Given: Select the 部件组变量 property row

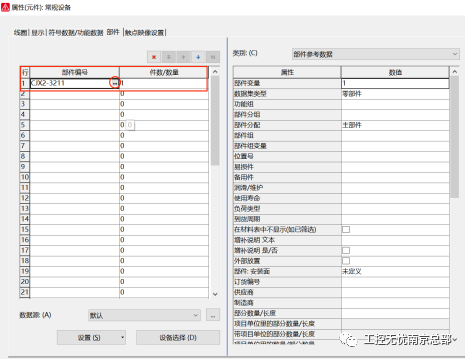Looking at the screenshot, I should click(x=341, y=146).
